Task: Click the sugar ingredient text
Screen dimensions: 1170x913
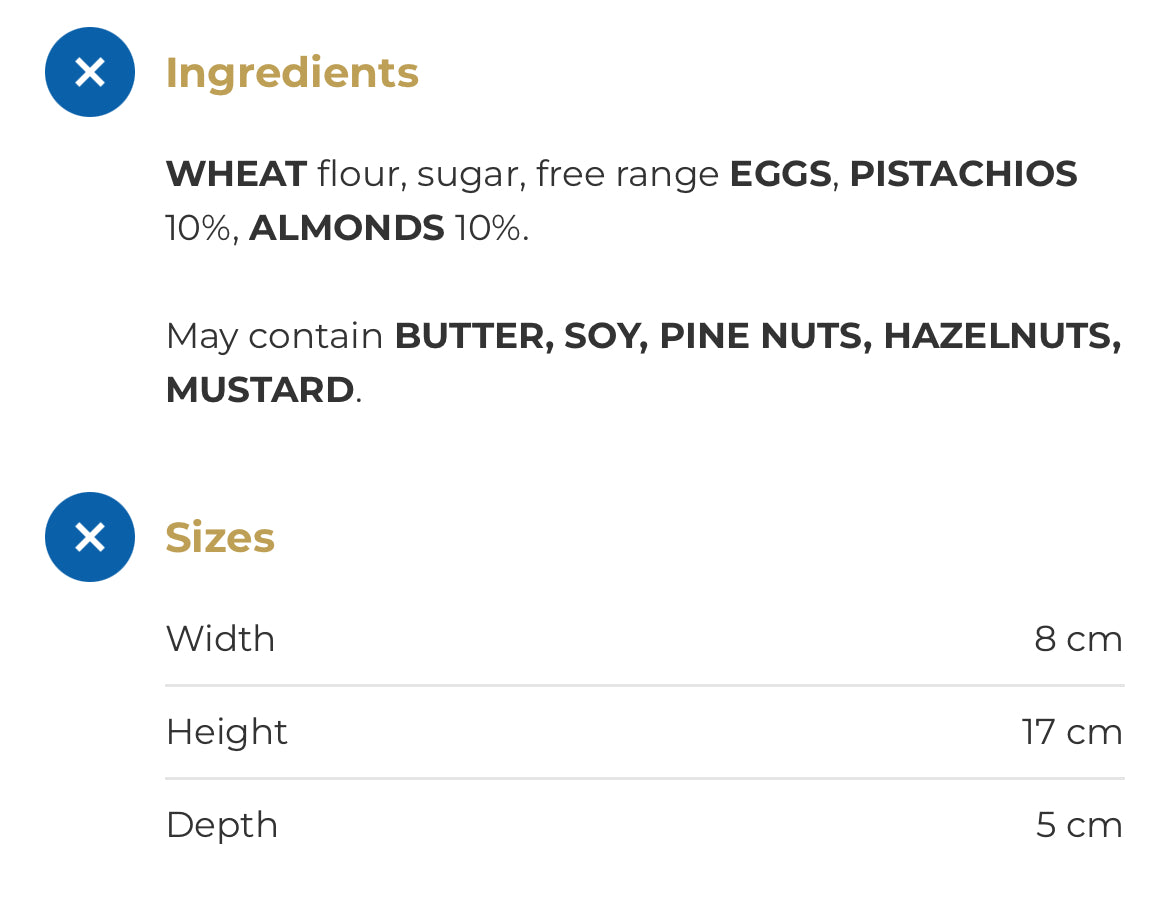Action: (x=472, y=176)
